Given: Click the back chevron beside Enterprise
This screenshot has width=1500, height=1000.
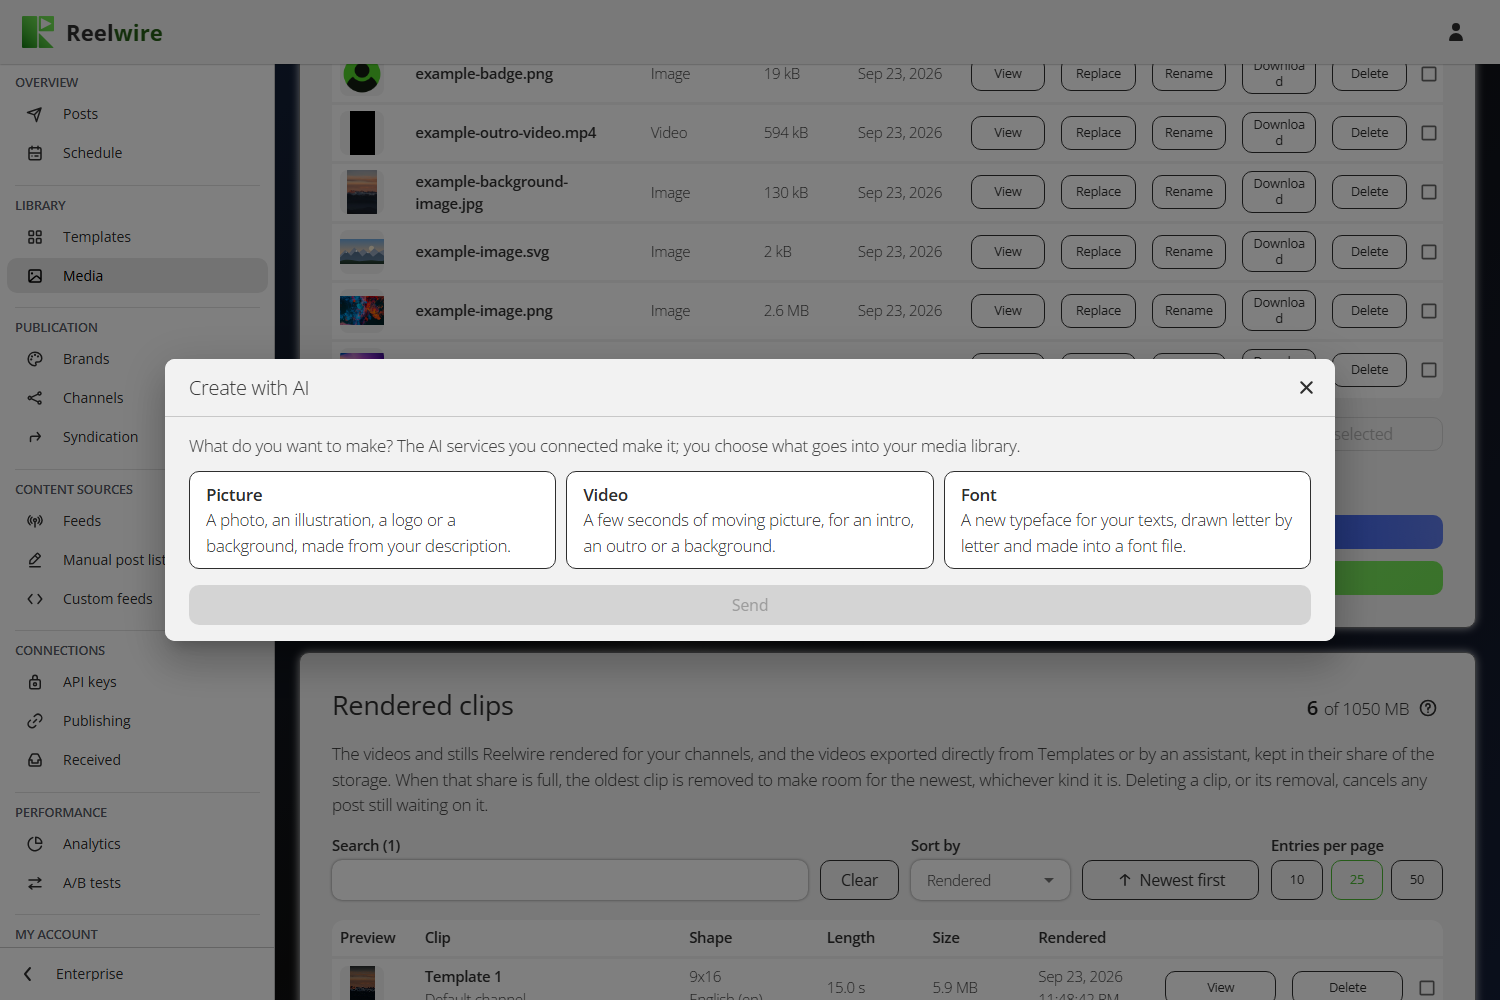Looking at the screenshot, I should (x=28, y=974).
